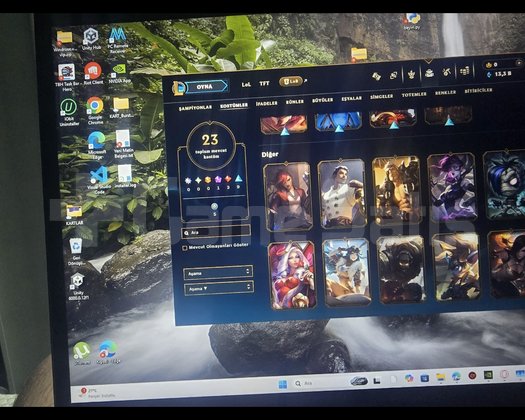
Task: Open the profile crest icon in client header
Action: point(411,74)
